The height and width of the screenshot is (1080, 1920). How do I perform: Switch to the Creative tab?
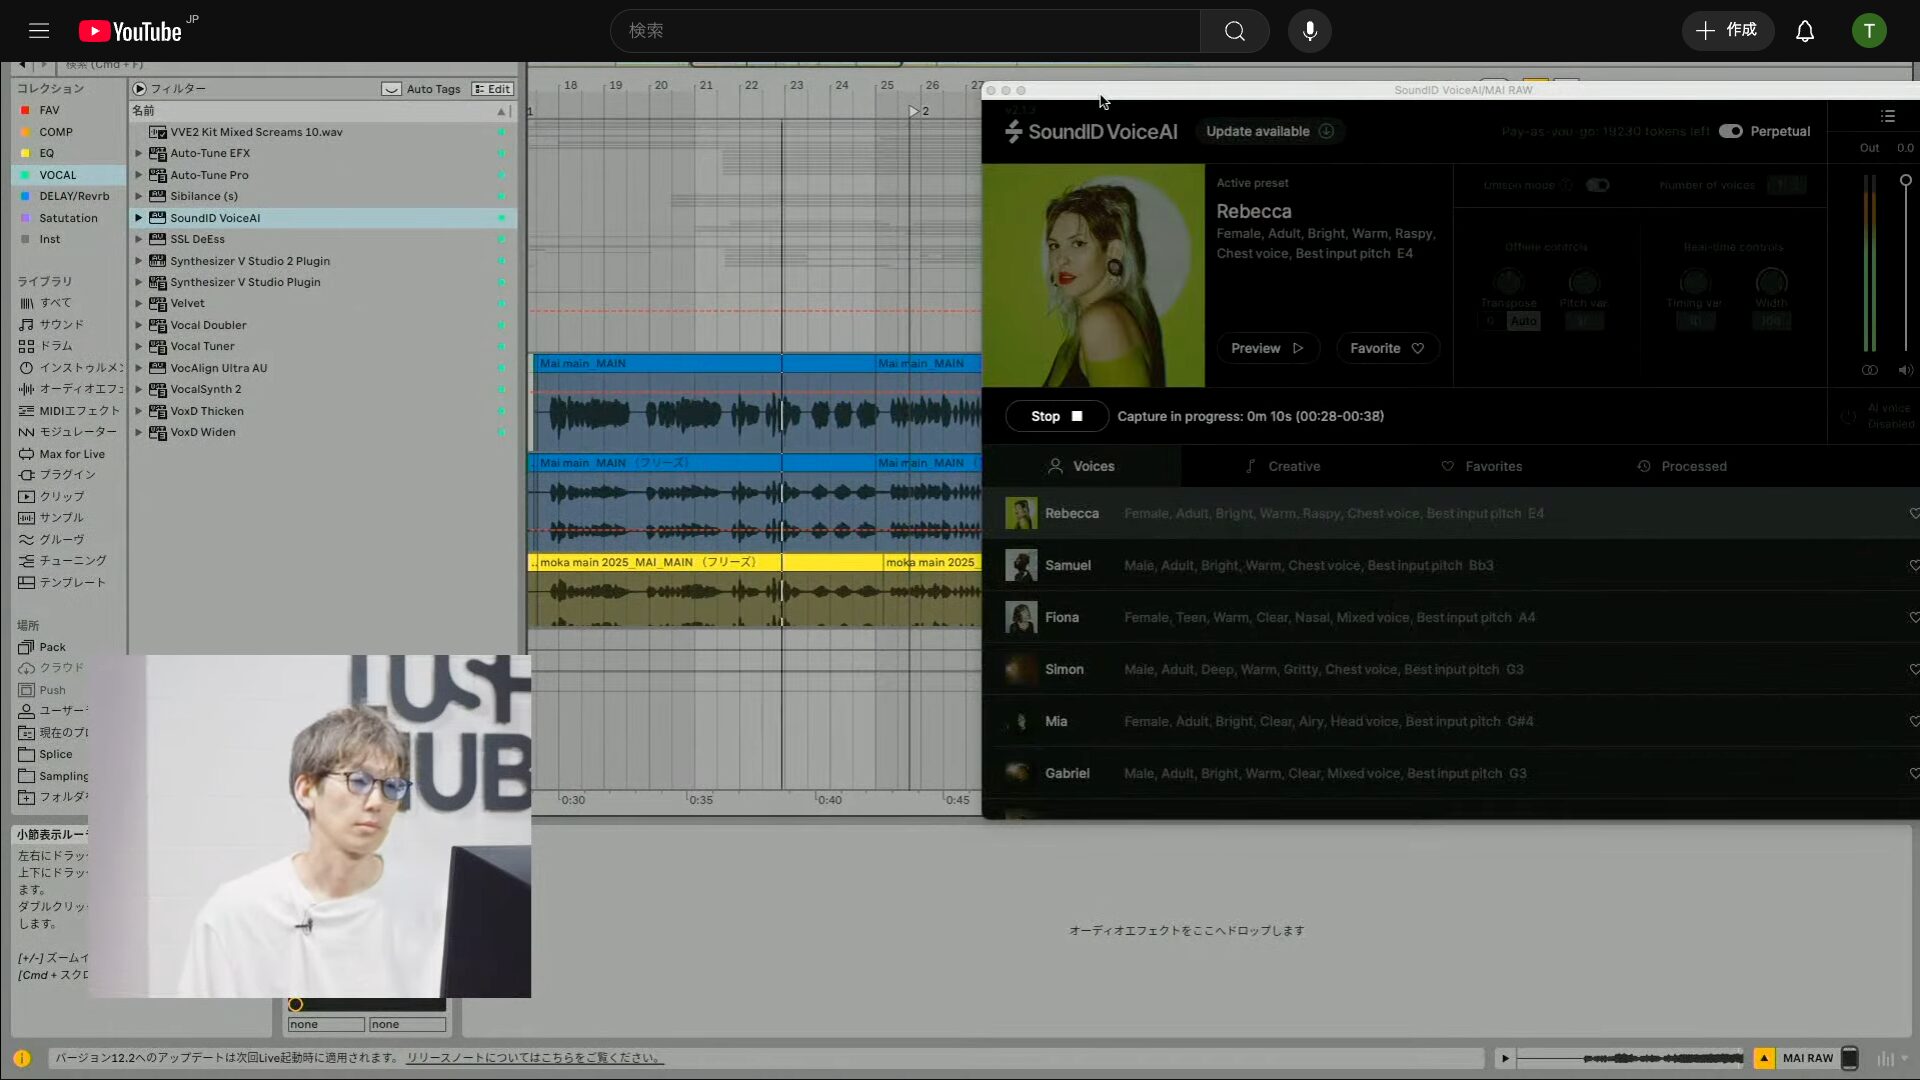coord(1282,466)
